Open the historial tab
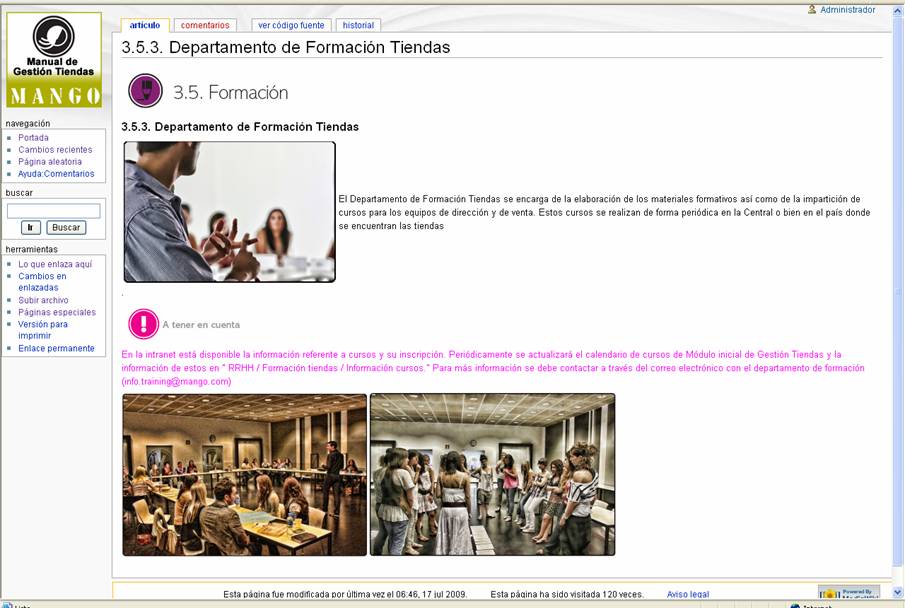This screenshot has width=905, height=608. (358, 25)
